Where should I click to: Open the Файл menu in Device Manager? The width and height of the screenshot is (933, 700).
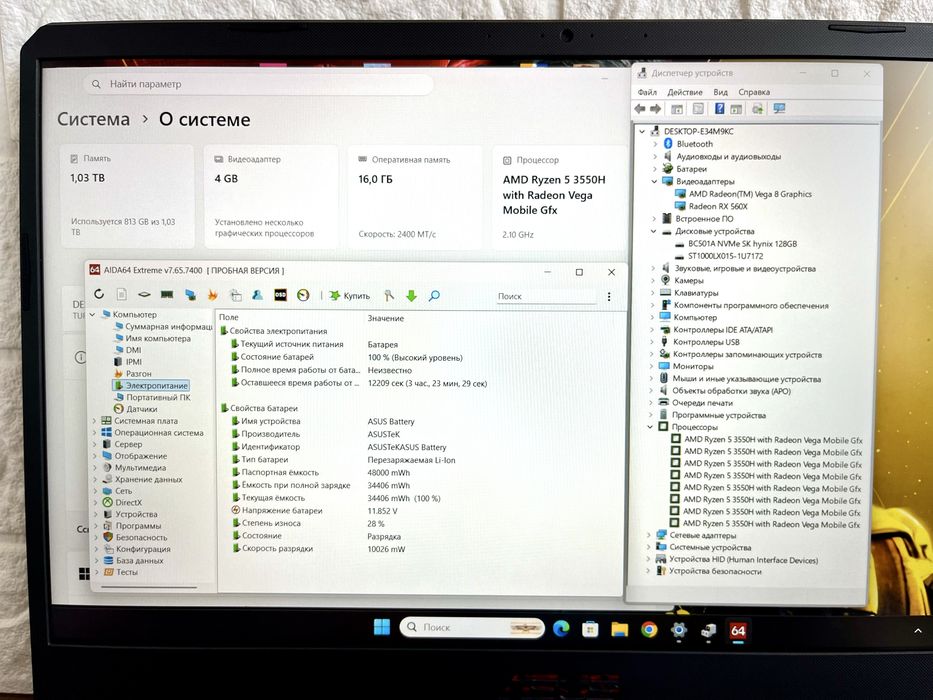tap(647, 92)
